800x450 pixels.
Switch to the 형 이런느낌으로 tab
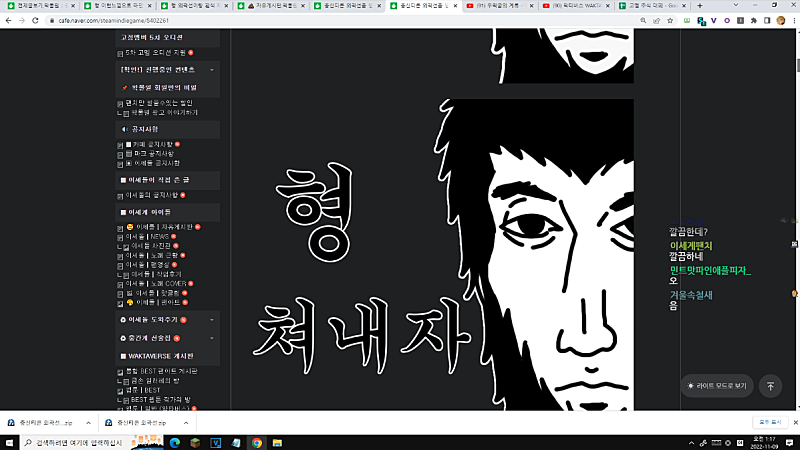click(117, 6)
